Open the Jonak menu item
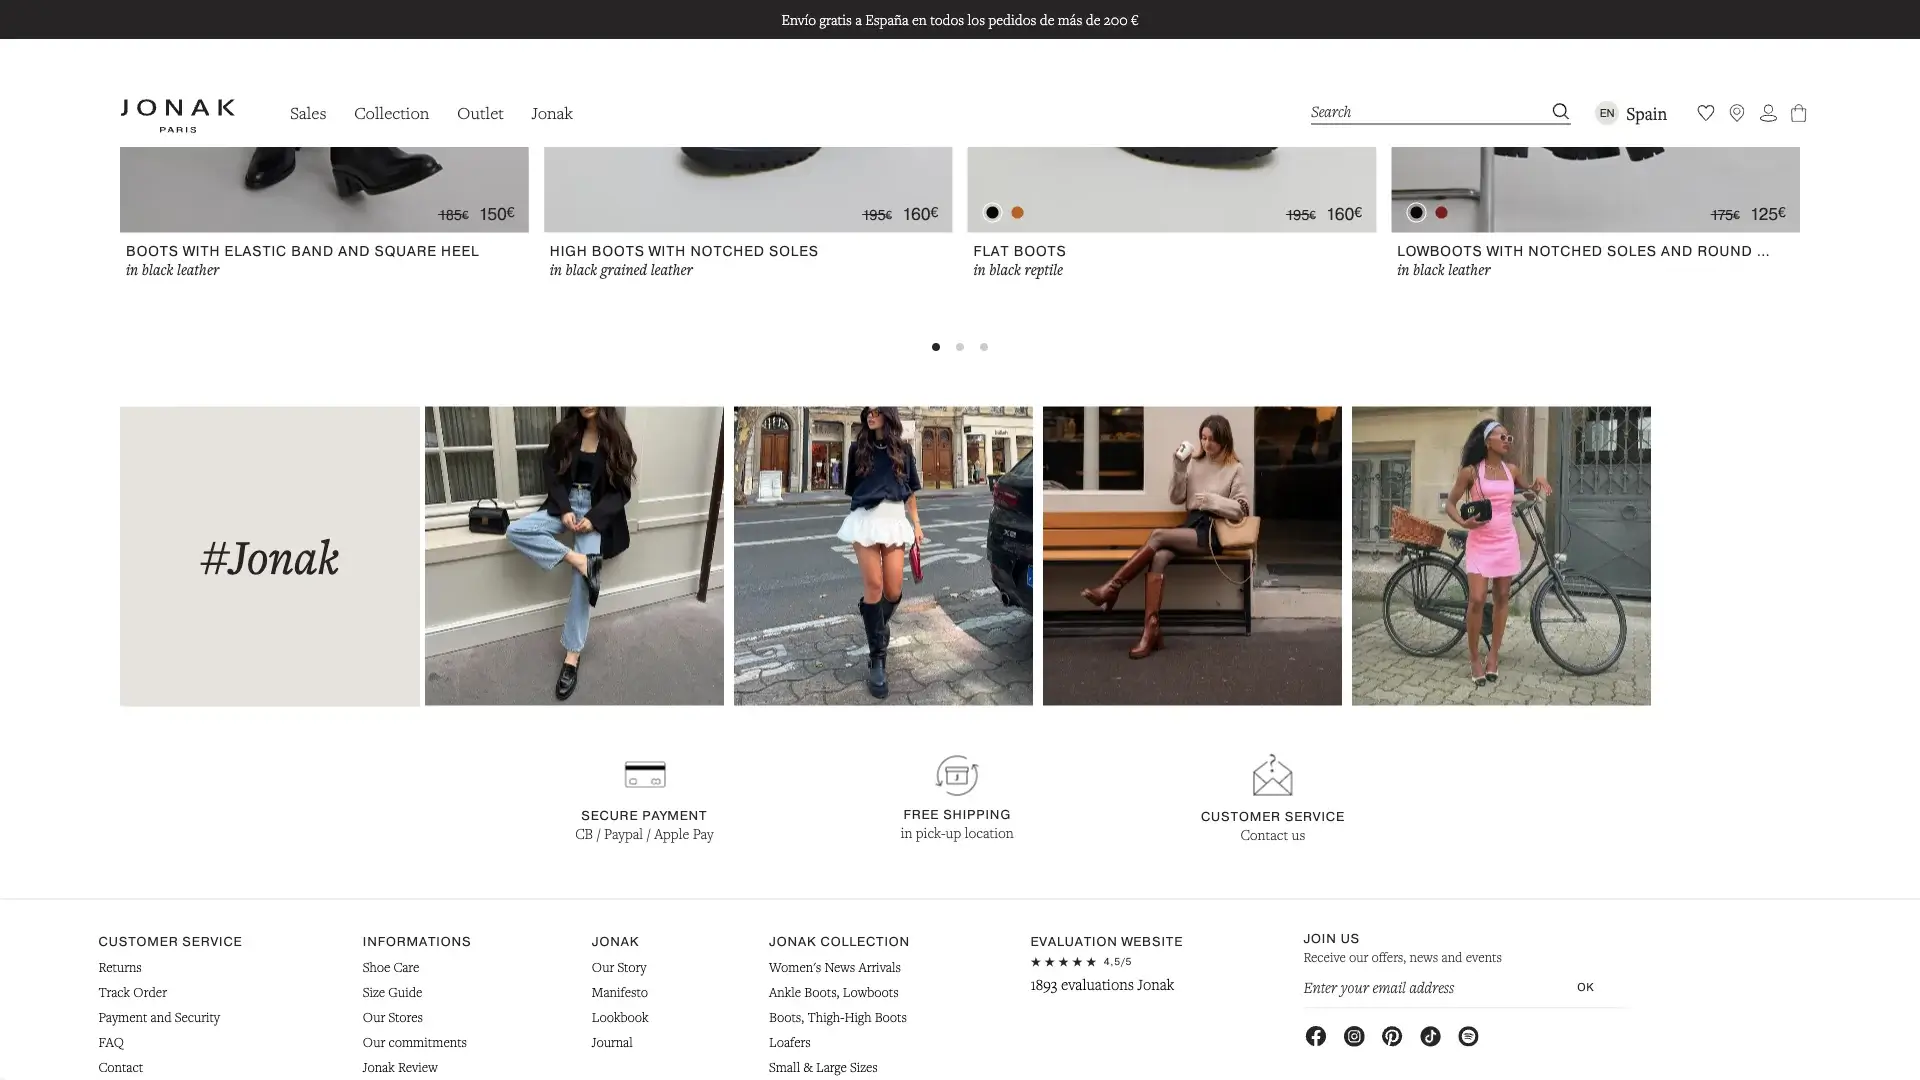Image resolution: width=1920 pixels, height=1080 pixels. coord(552,113)
